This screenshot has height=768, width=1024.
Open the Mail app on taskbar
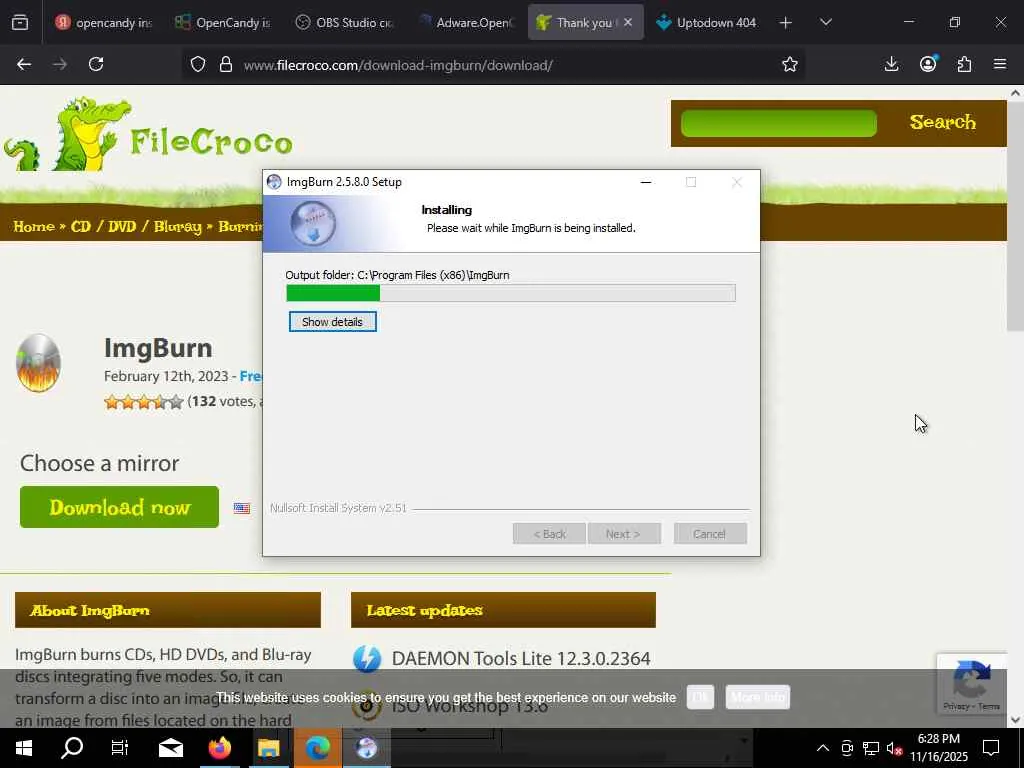click(170, 748)
